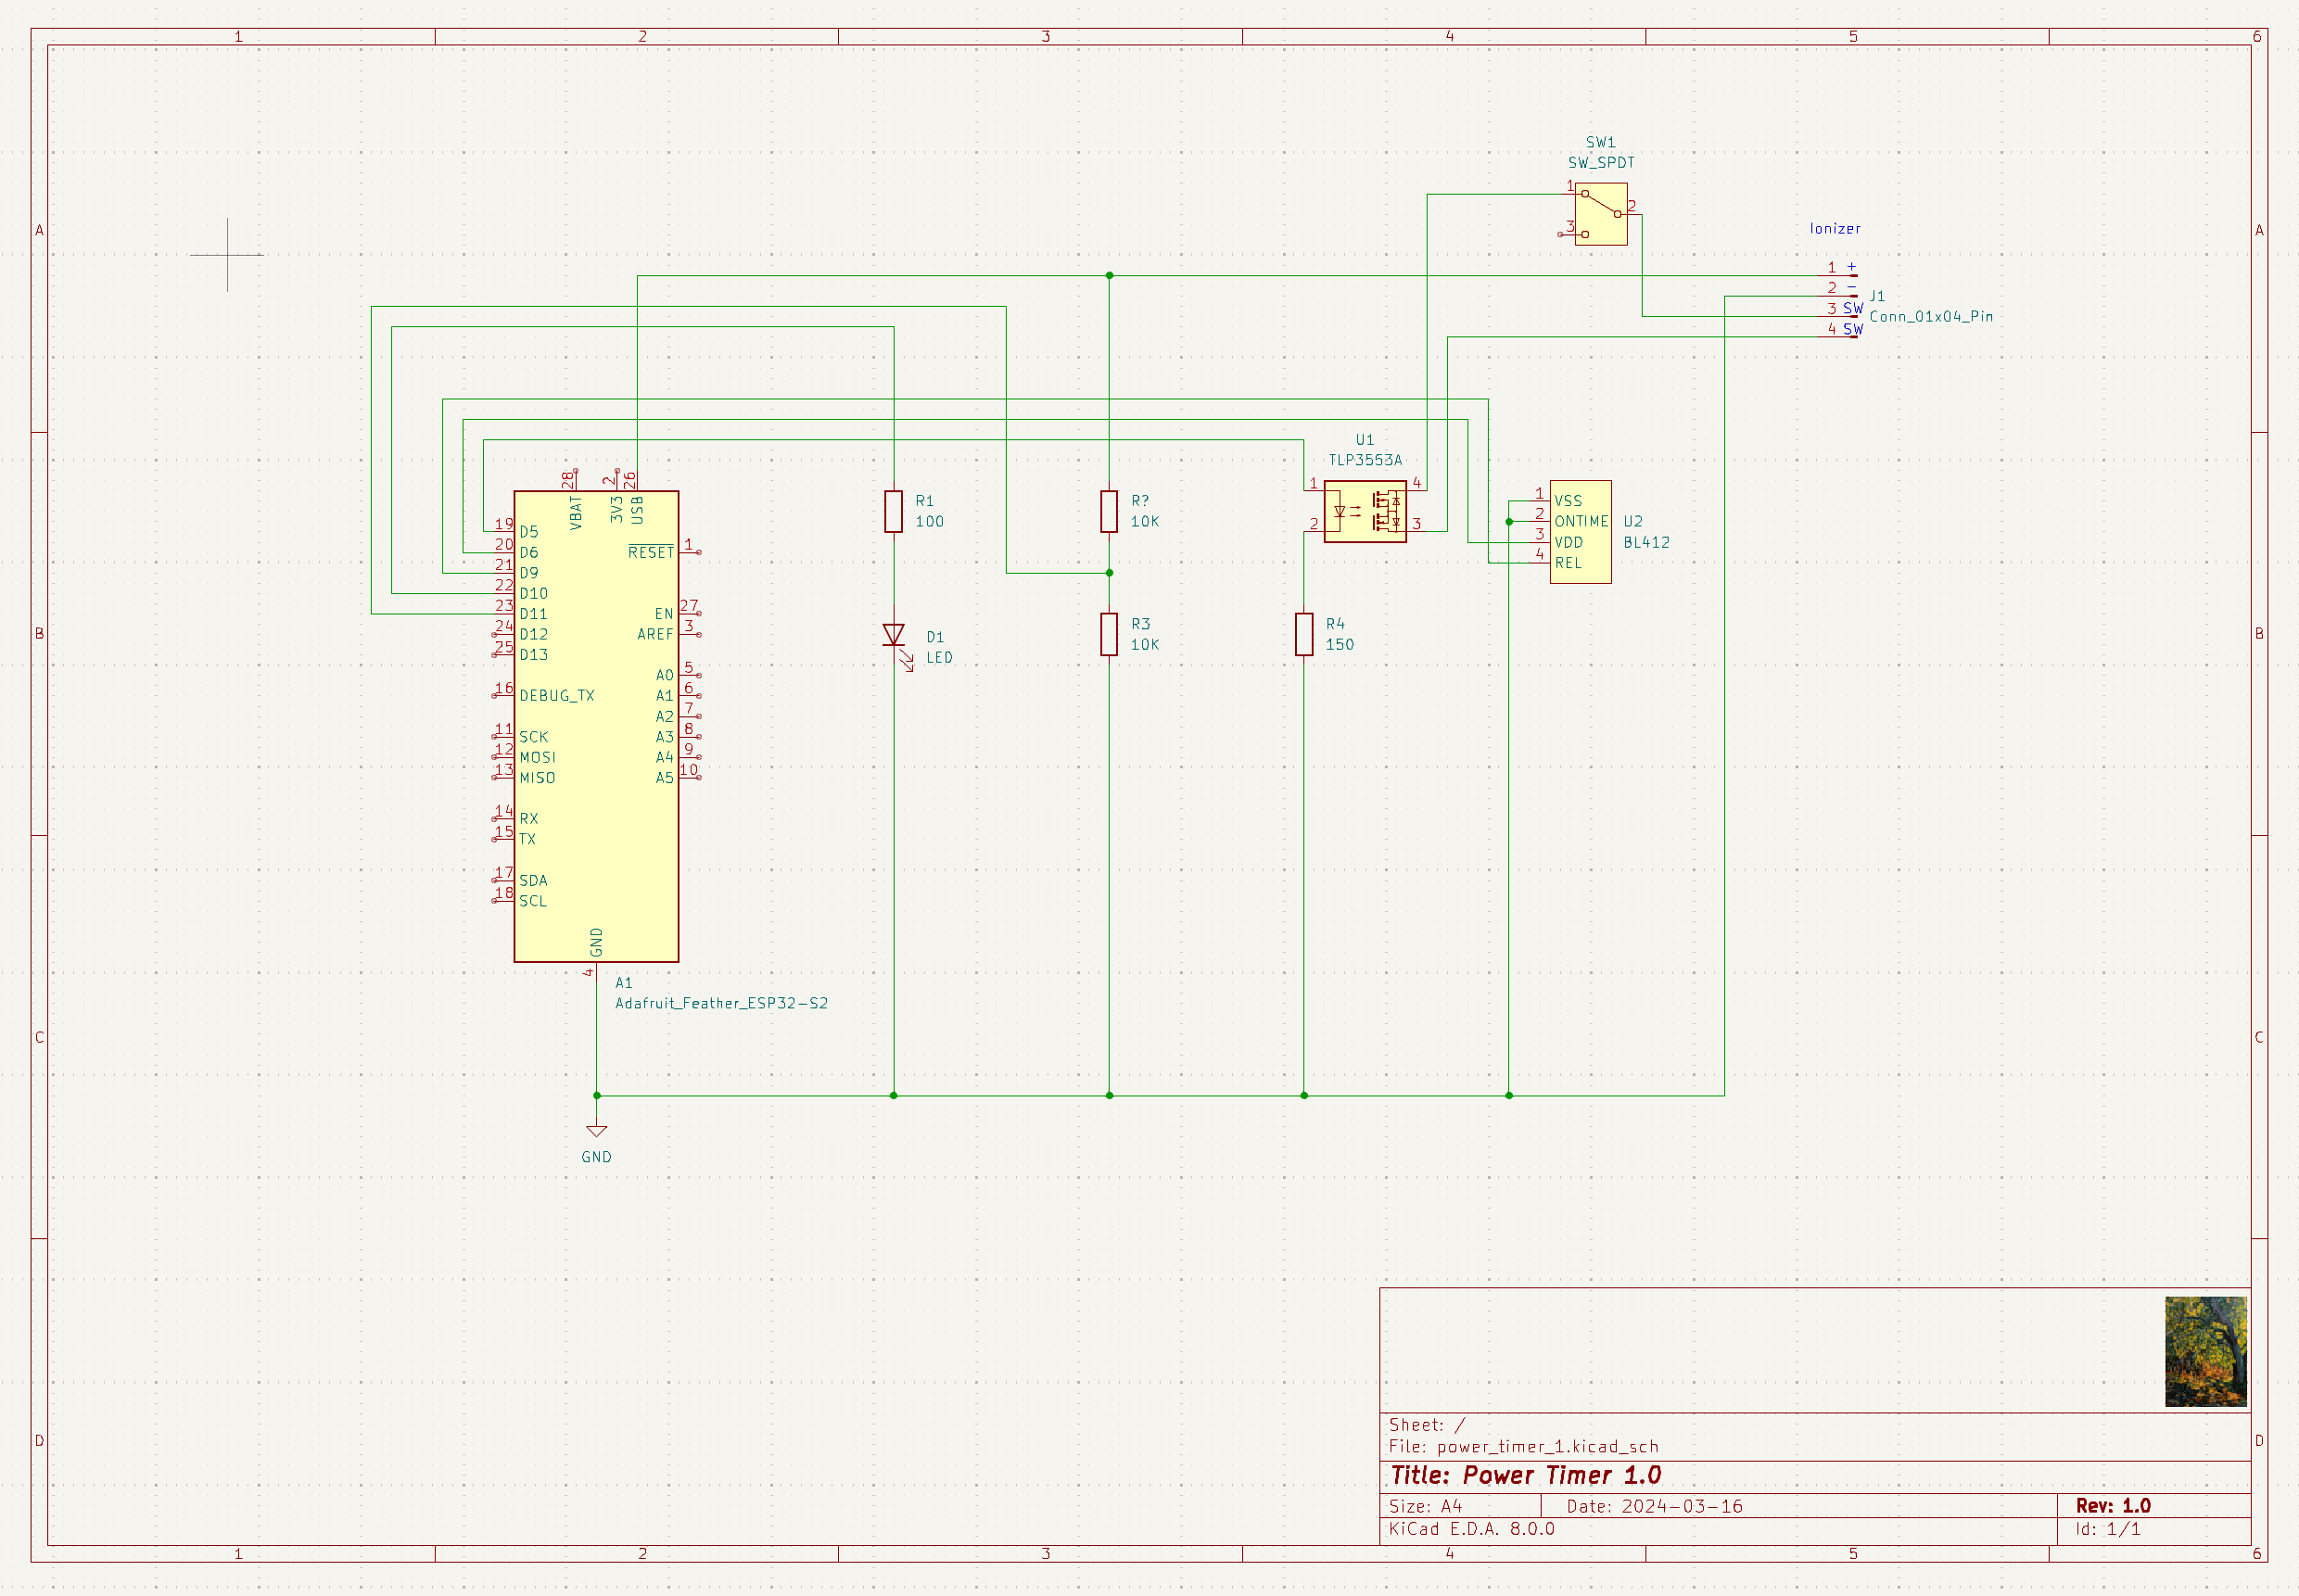Click the Rev: 1.0 field
2299x1596 pixels.
(2113, 1506)
